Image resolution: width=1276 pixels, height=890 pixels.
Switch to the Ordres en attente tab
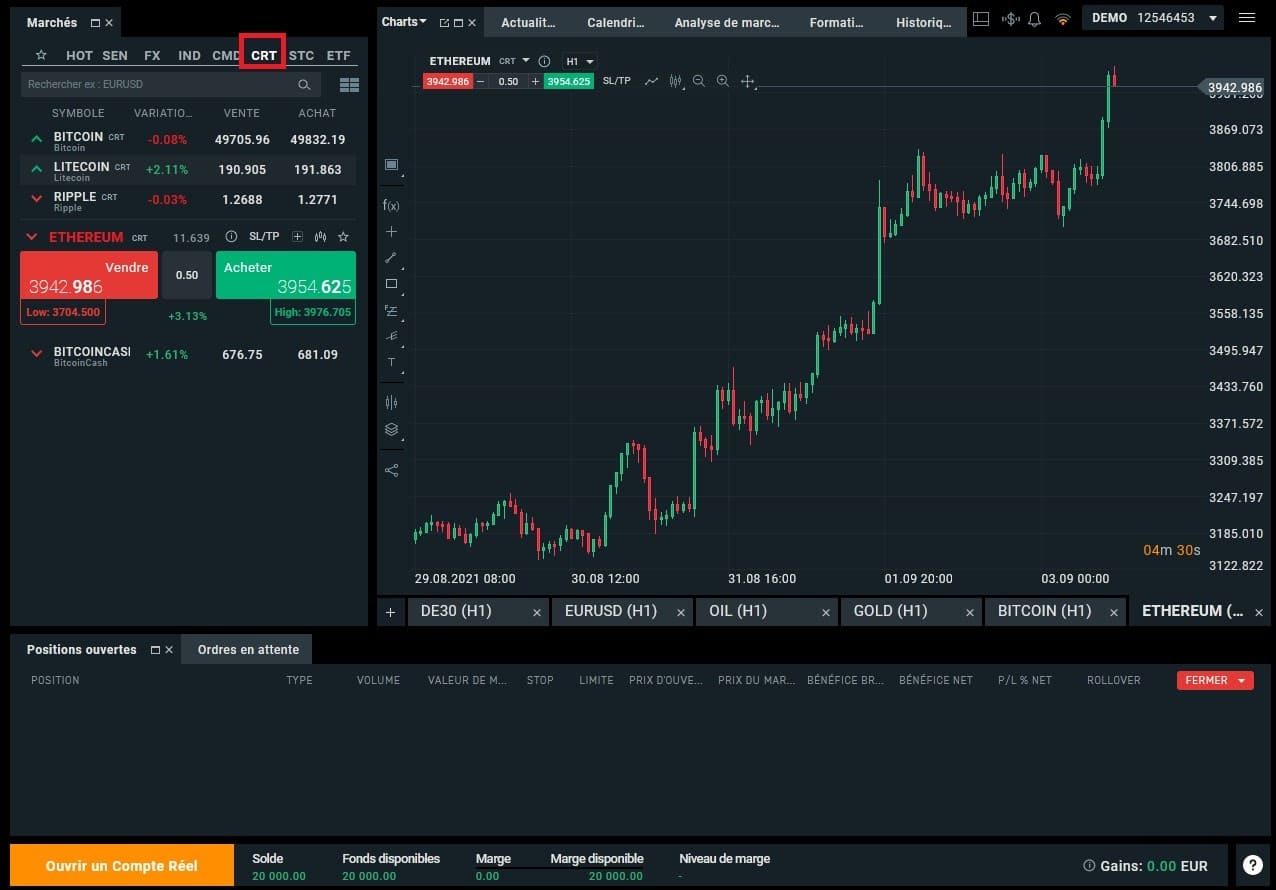tap(248, 650)
